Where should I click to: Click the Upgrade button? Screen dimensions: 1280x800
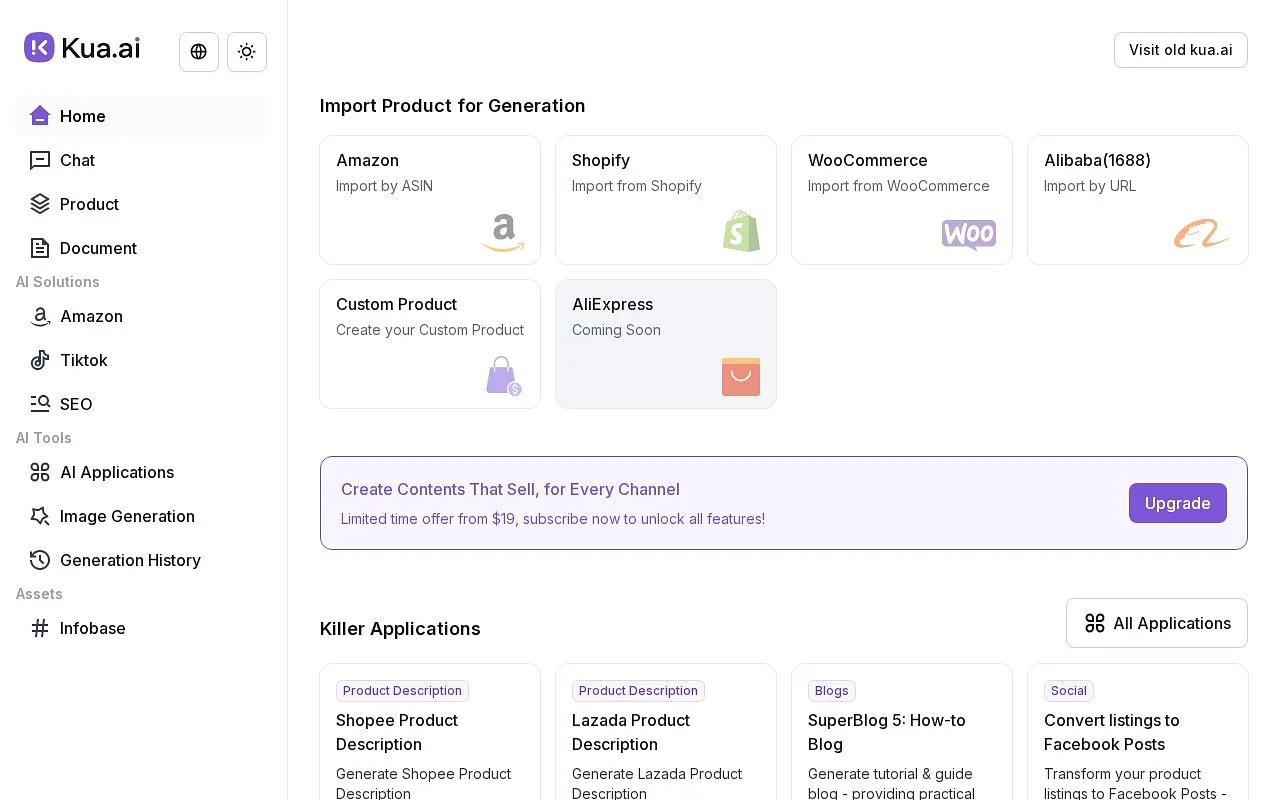1178,503
